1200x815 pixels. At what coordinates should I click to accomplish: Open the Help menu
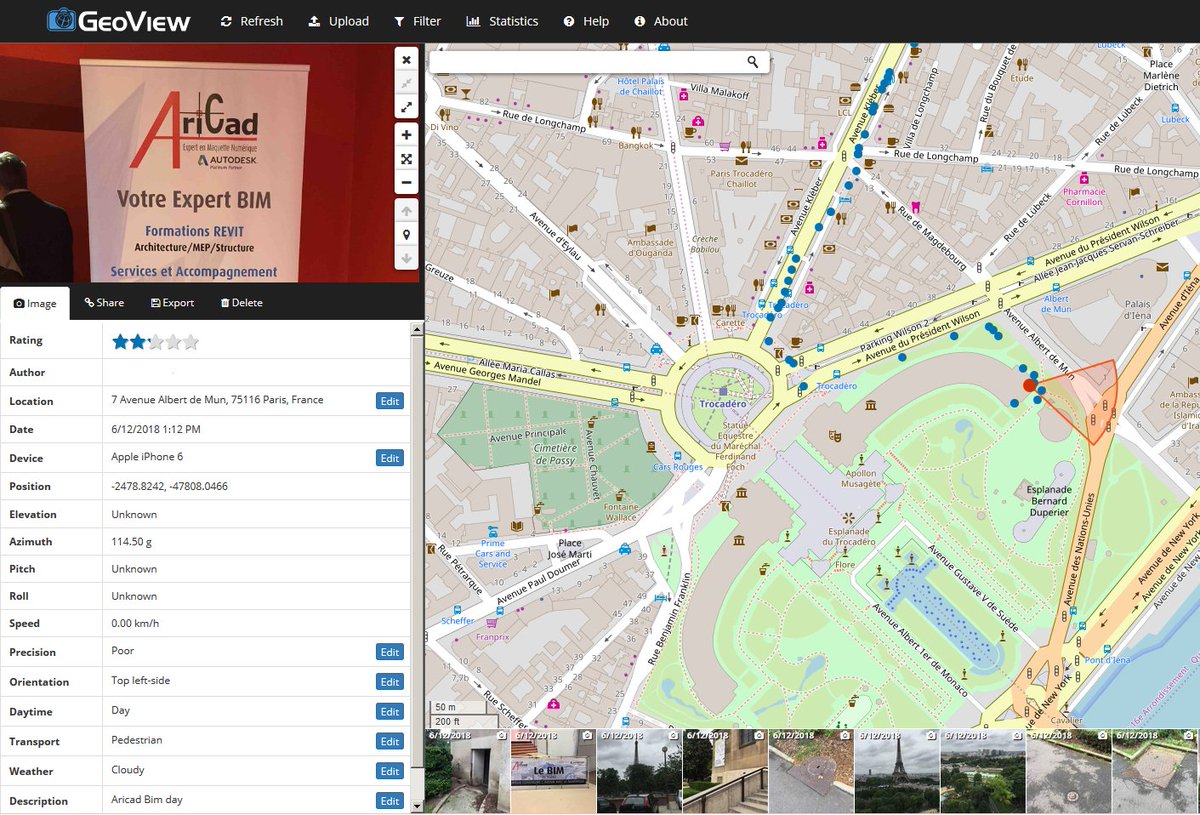586,21
